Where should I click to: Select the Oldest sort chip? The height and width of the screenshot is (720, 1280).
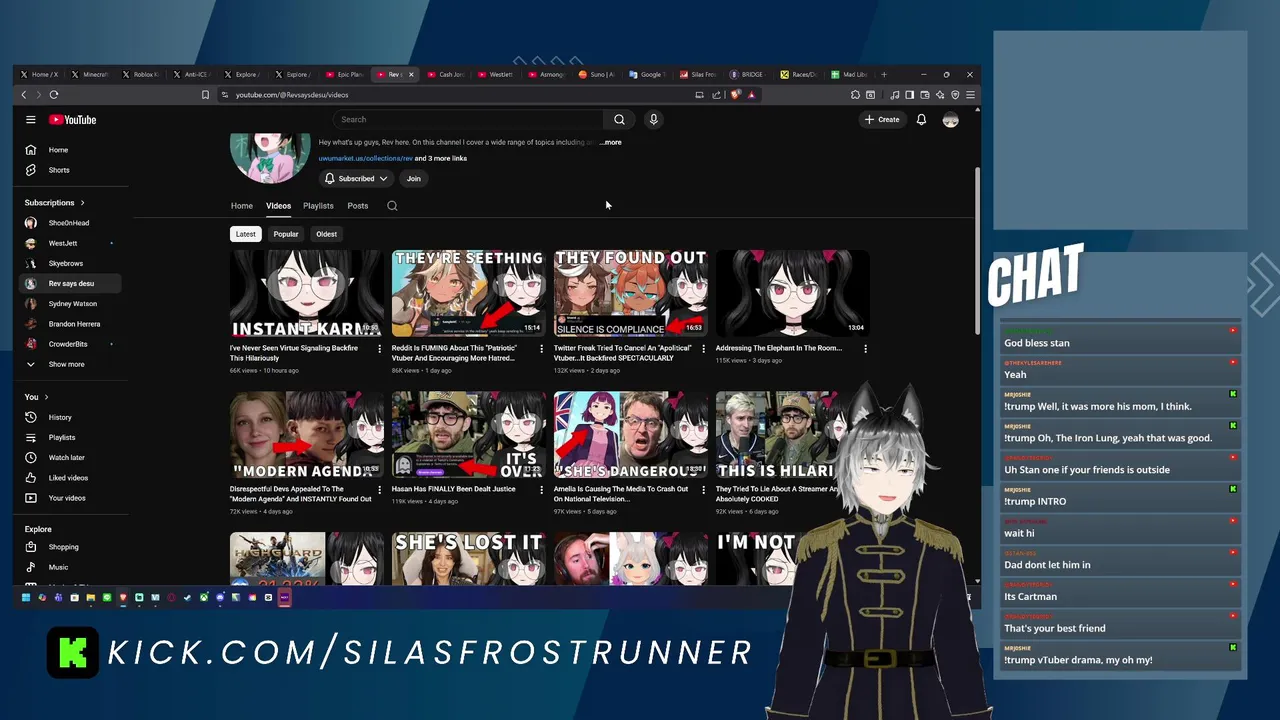[326, 234]
